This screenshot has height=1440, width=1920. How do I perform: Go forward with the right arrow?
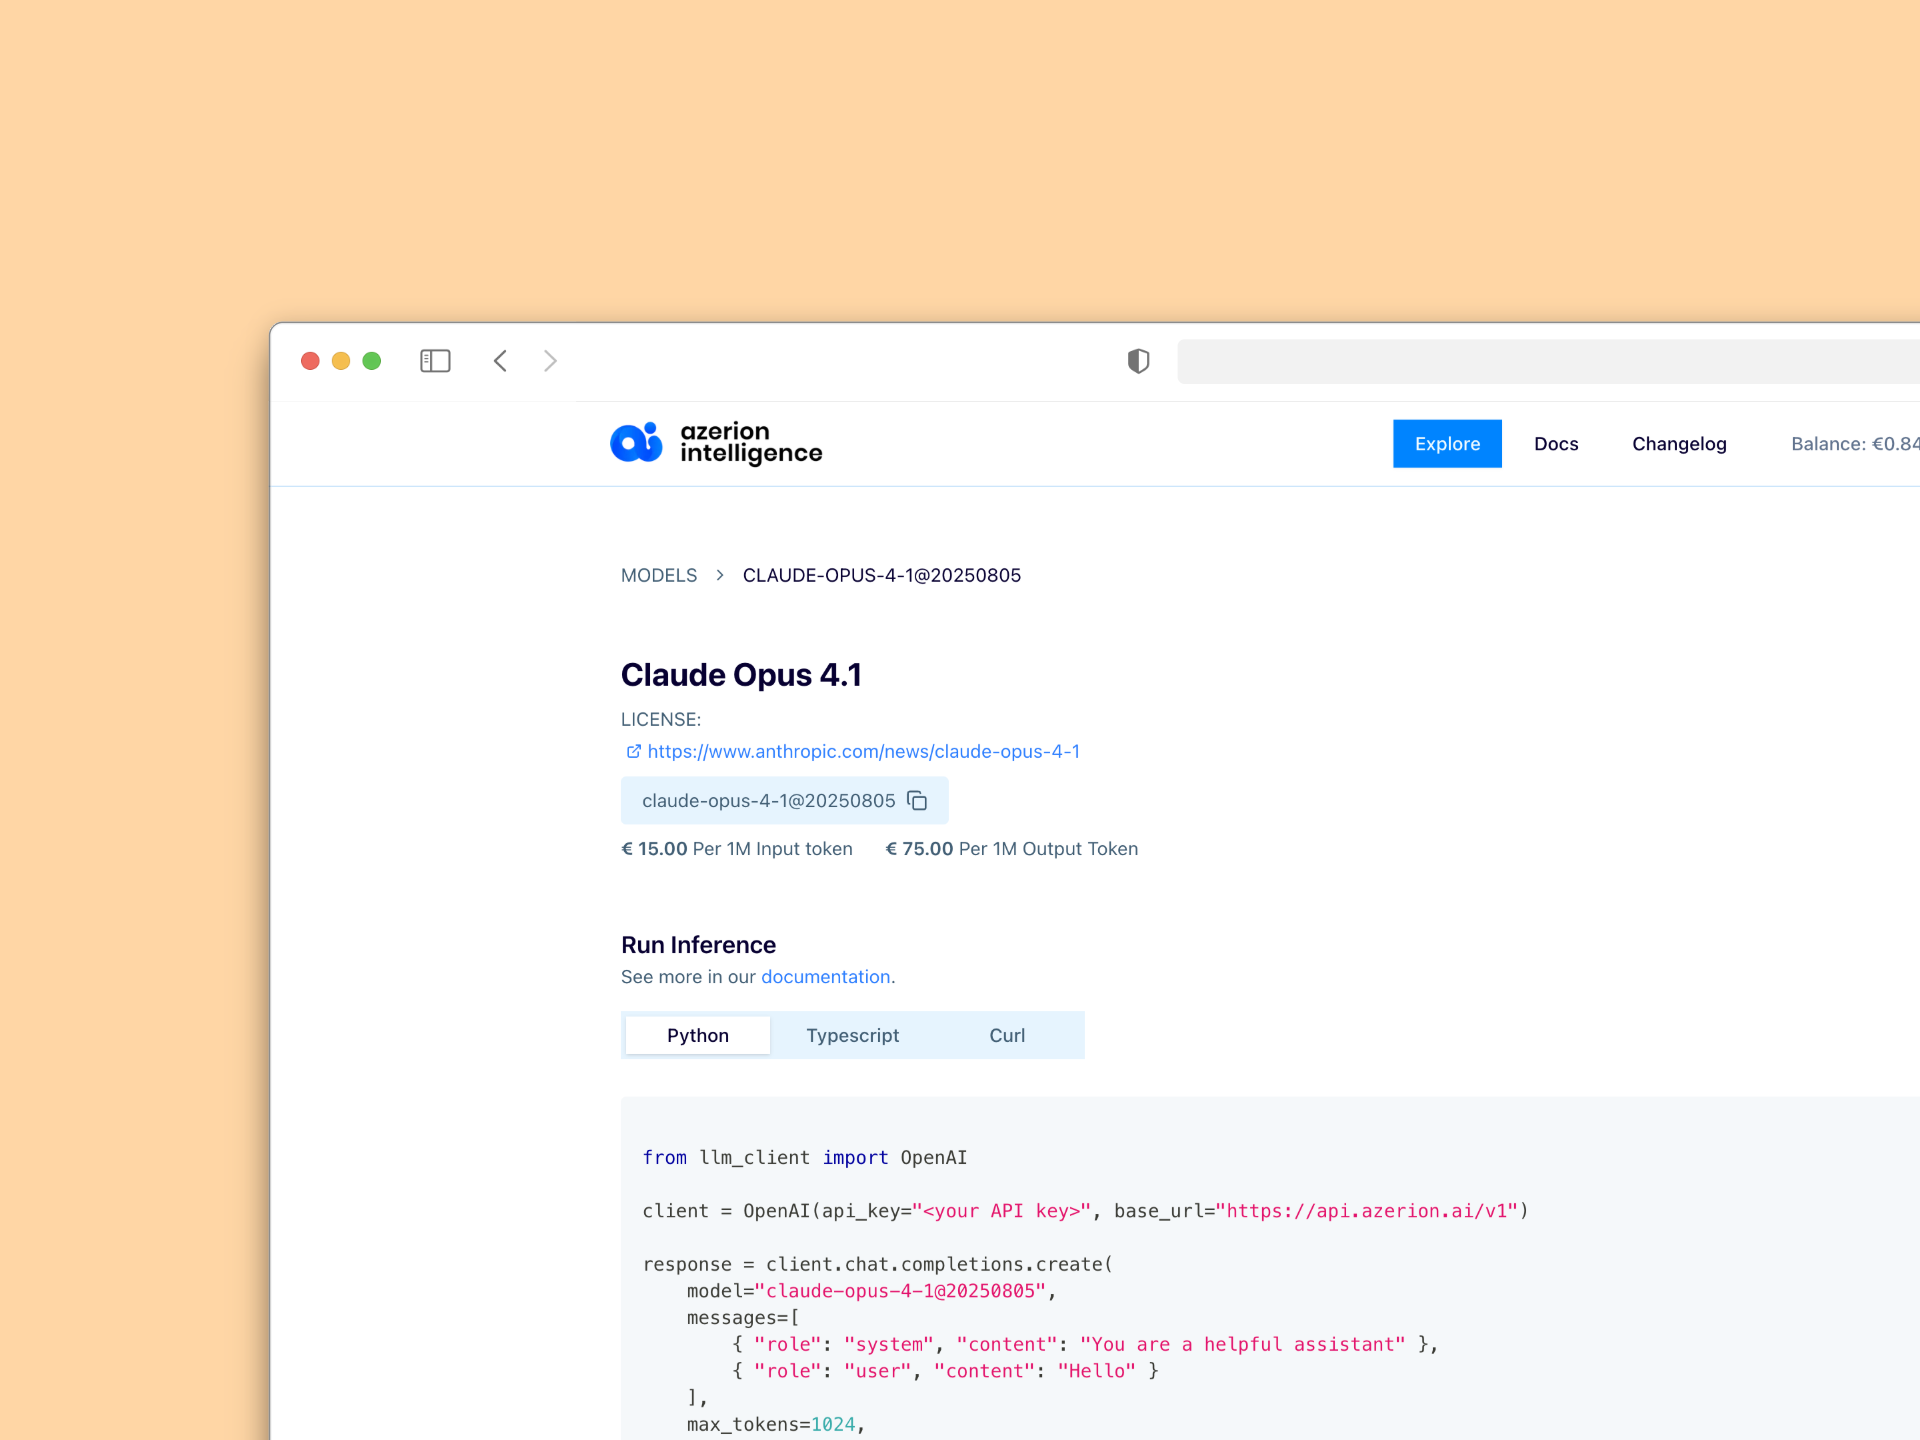550,361
